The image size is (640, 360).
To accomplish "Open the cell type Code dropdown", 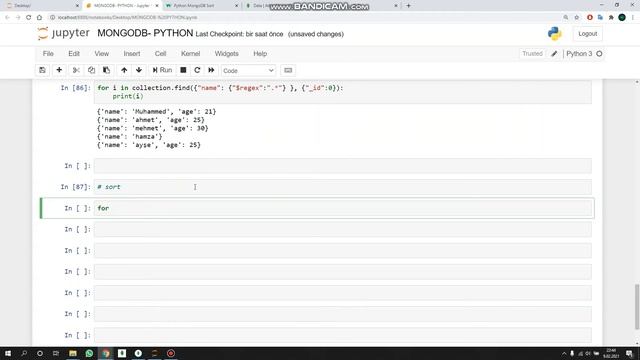I will click(248, 71).
